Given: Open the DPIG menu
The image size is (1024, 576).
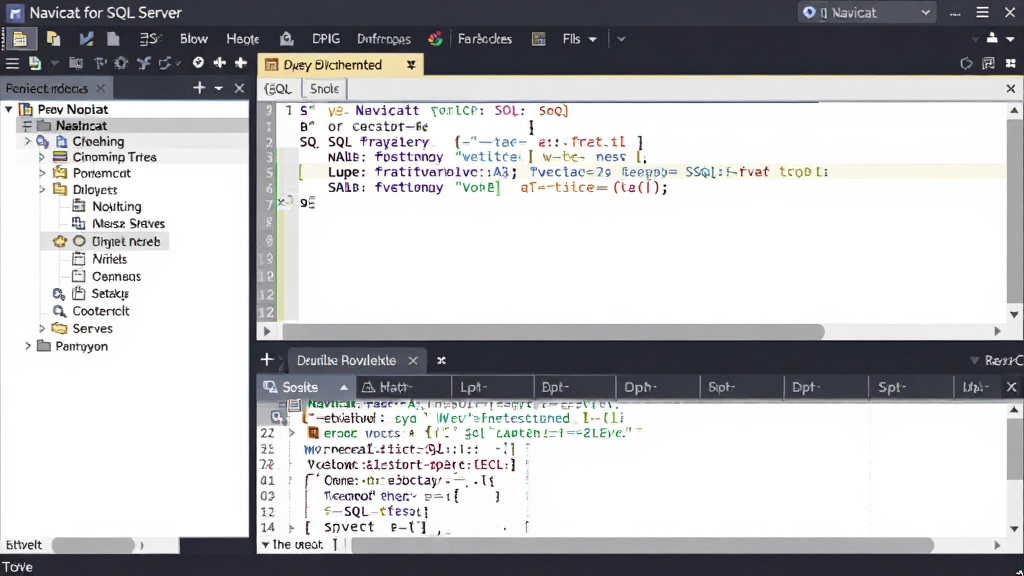Looking at the screenshot, I should point(326,39).
